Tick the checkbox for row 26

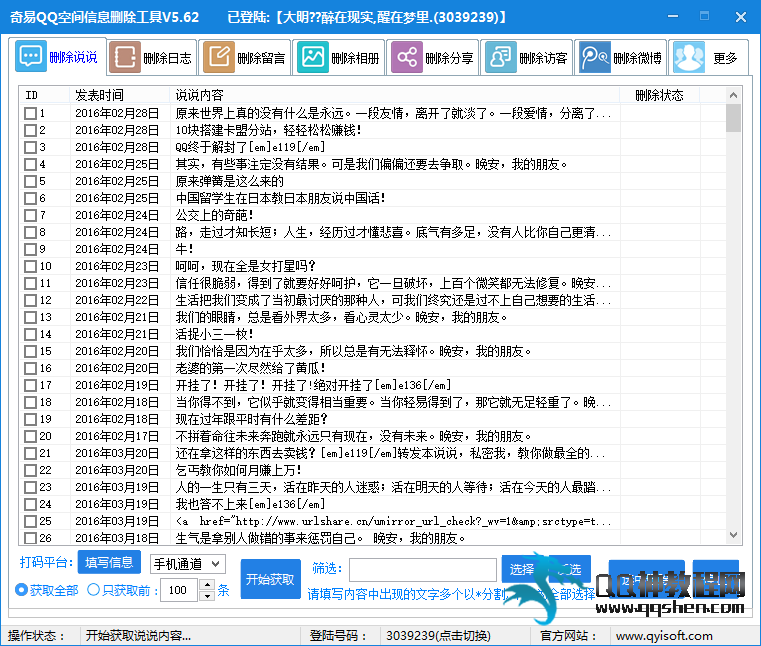(31, 538)
